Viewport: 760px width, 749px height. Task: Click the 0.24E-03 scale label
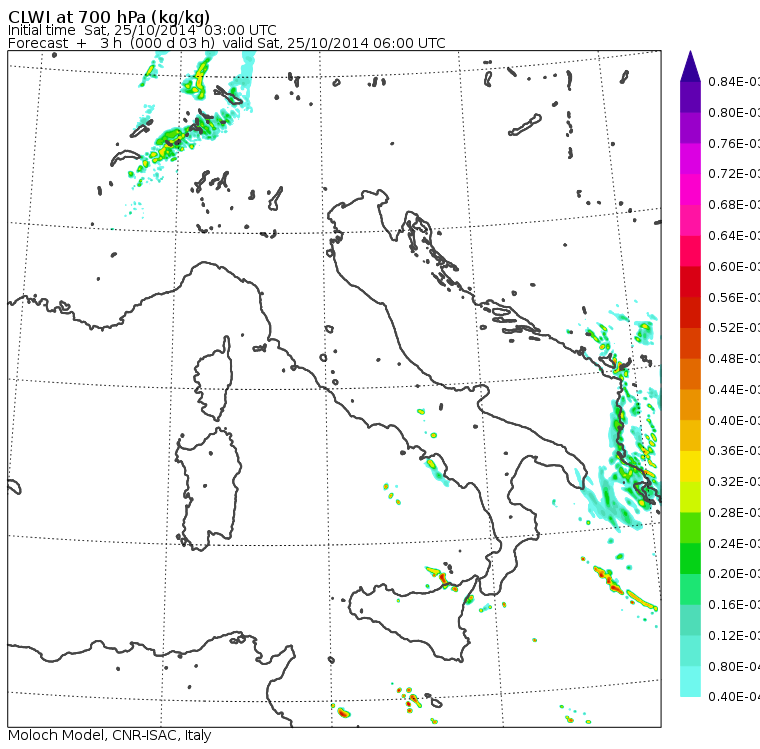734,543
